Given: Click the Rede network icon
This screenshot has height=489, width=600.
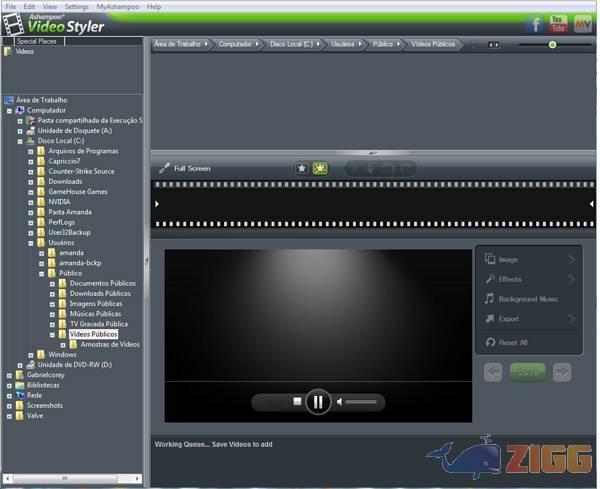Looking at the screenshot, I should click(x=20, y=395).
